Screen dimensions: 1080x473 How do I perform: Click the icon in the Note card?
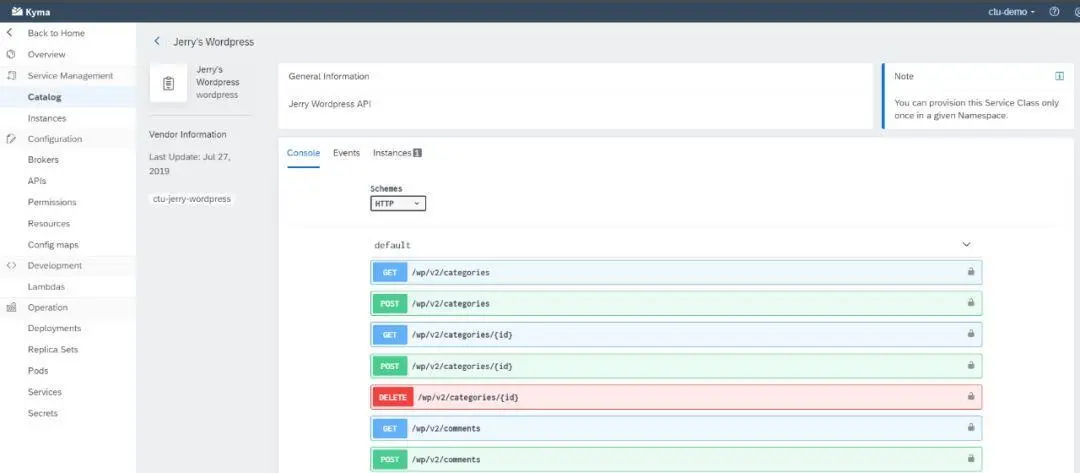(1059, 76)
